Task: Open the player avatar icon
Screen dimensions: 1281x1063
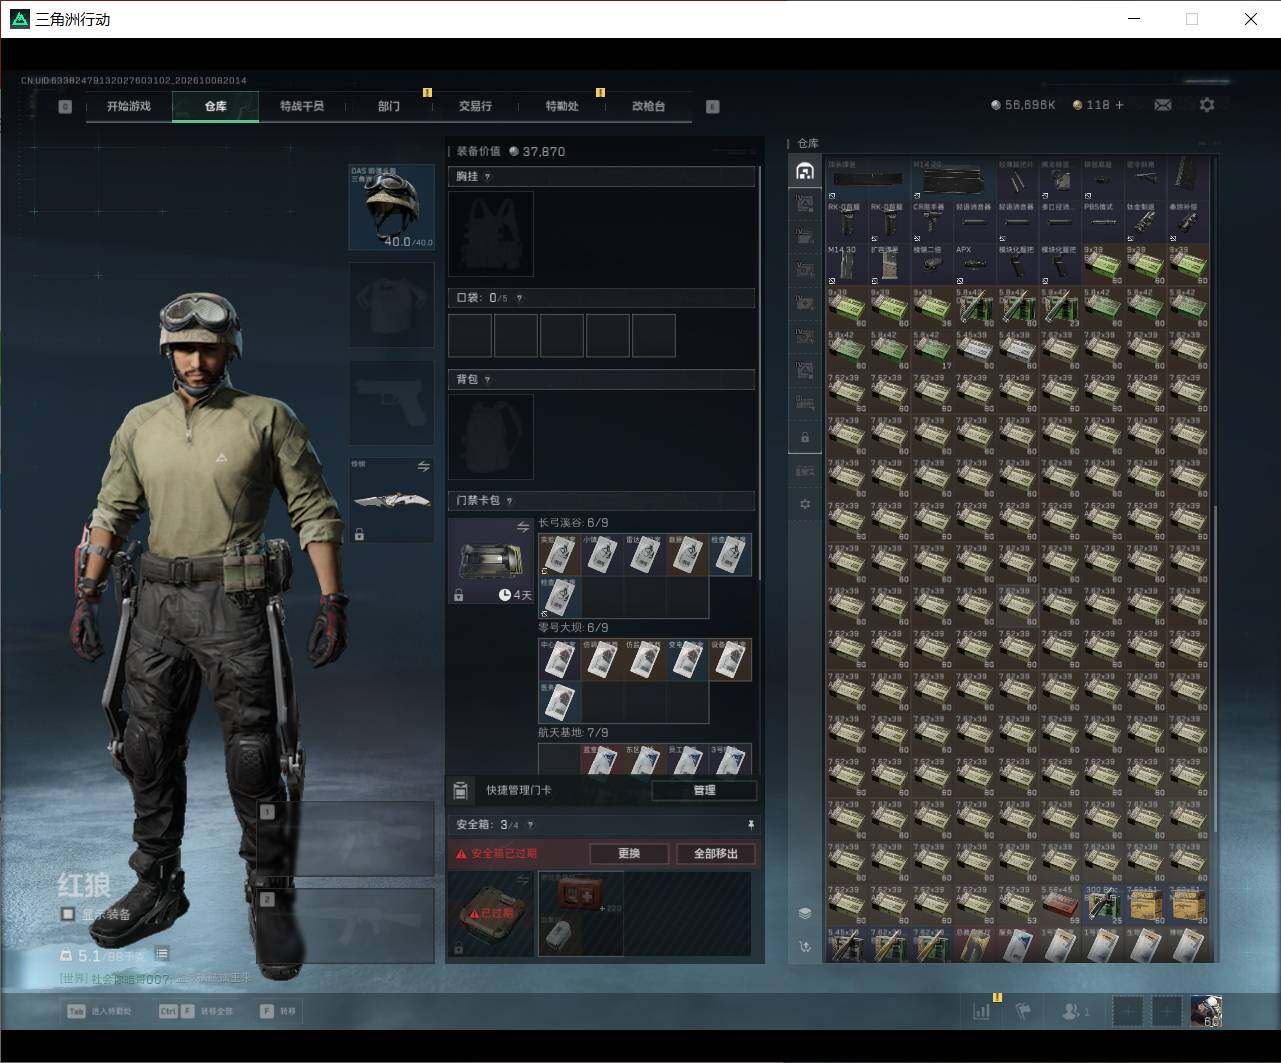Action: pos(1206,1011)
